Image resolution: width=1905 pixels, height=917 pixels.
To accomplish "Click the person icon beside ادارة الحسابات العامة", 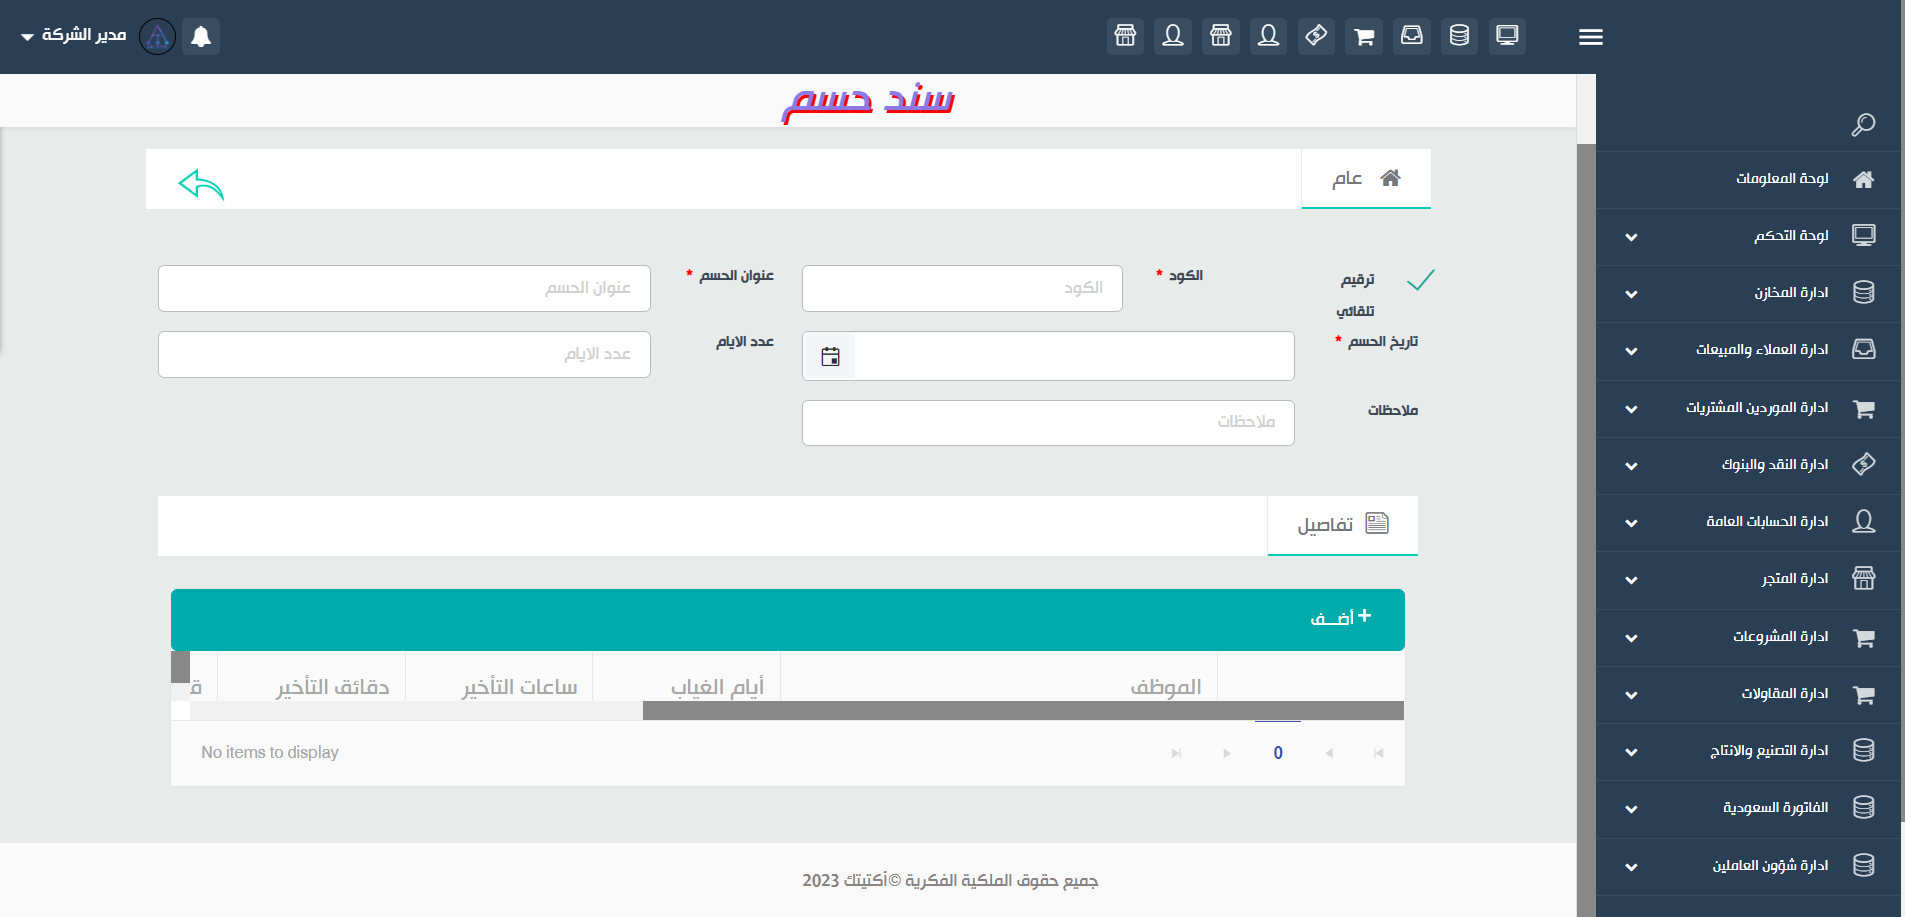I will pos(1863,521).
